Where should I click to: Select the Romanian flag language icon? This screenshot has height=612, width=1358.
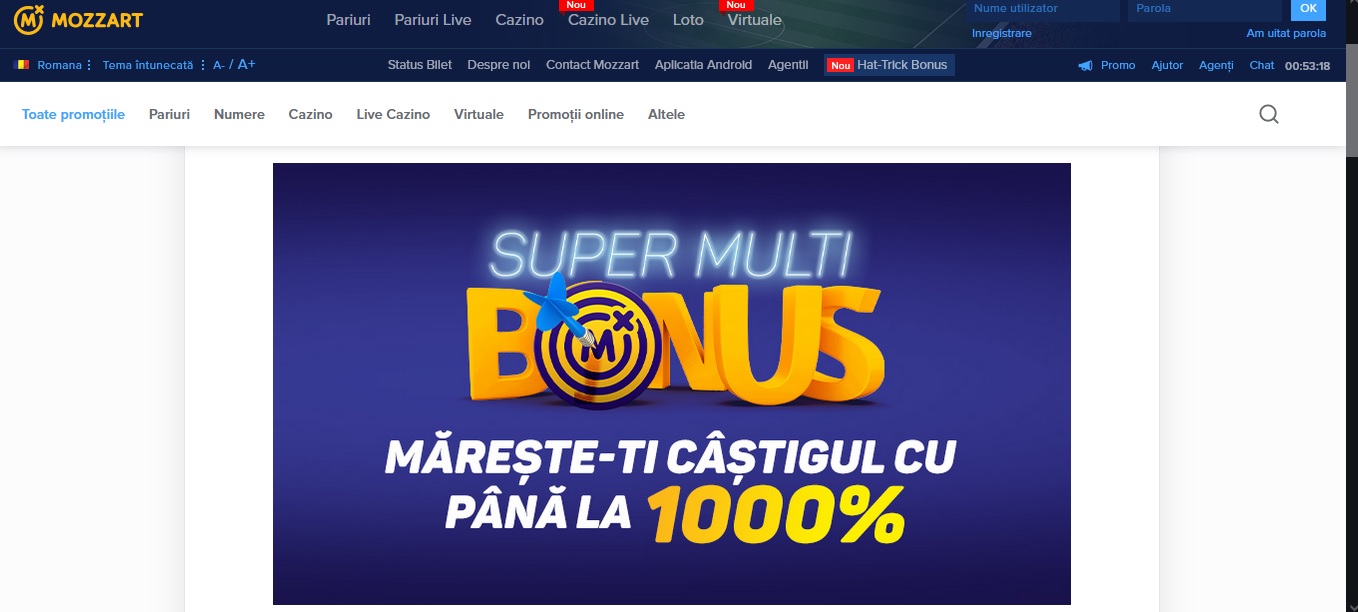tap(22, 65)
